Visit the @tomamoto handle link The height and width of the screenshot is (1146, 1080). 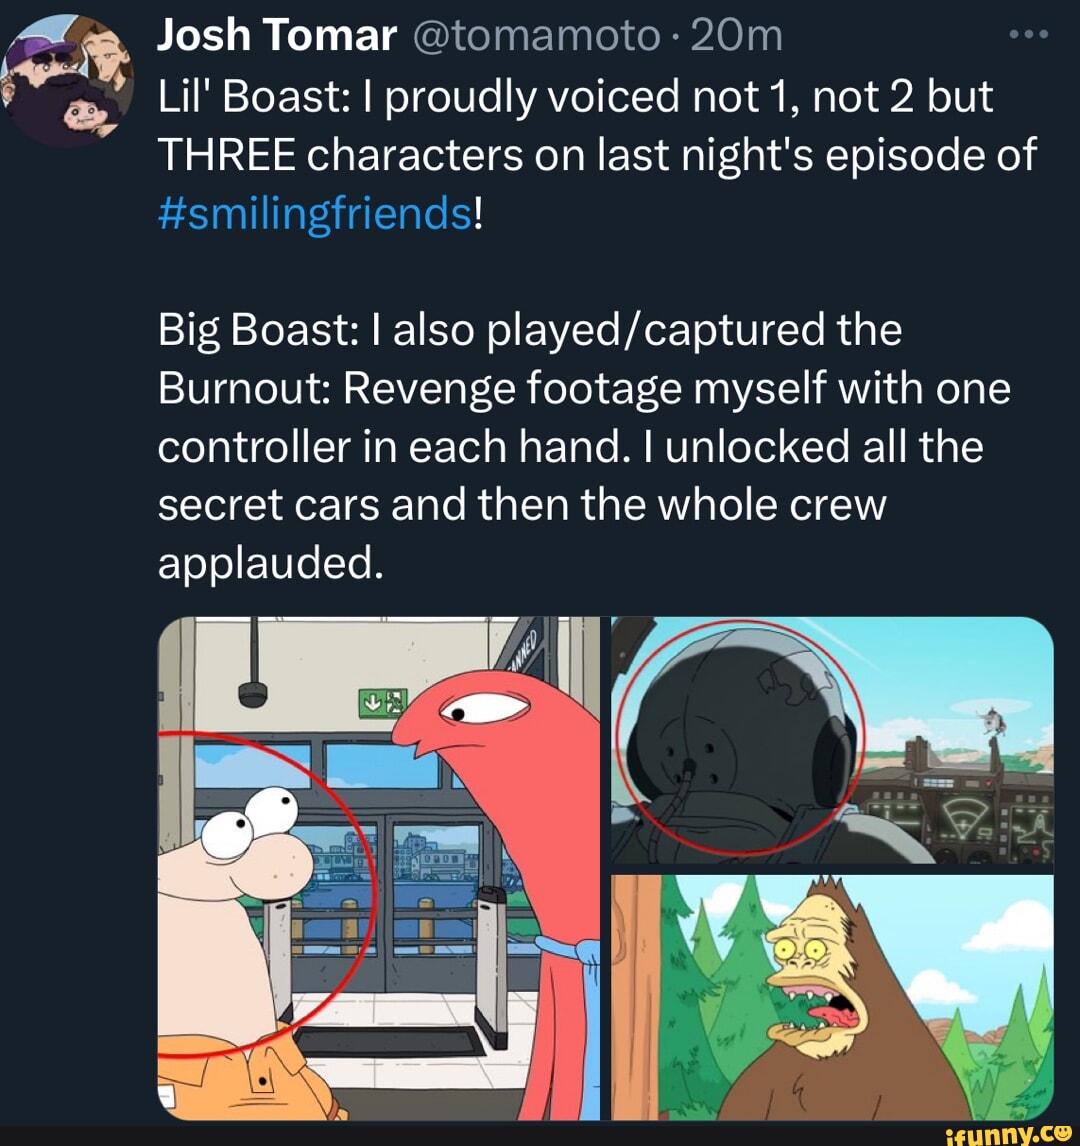click(x=534, y=37)
